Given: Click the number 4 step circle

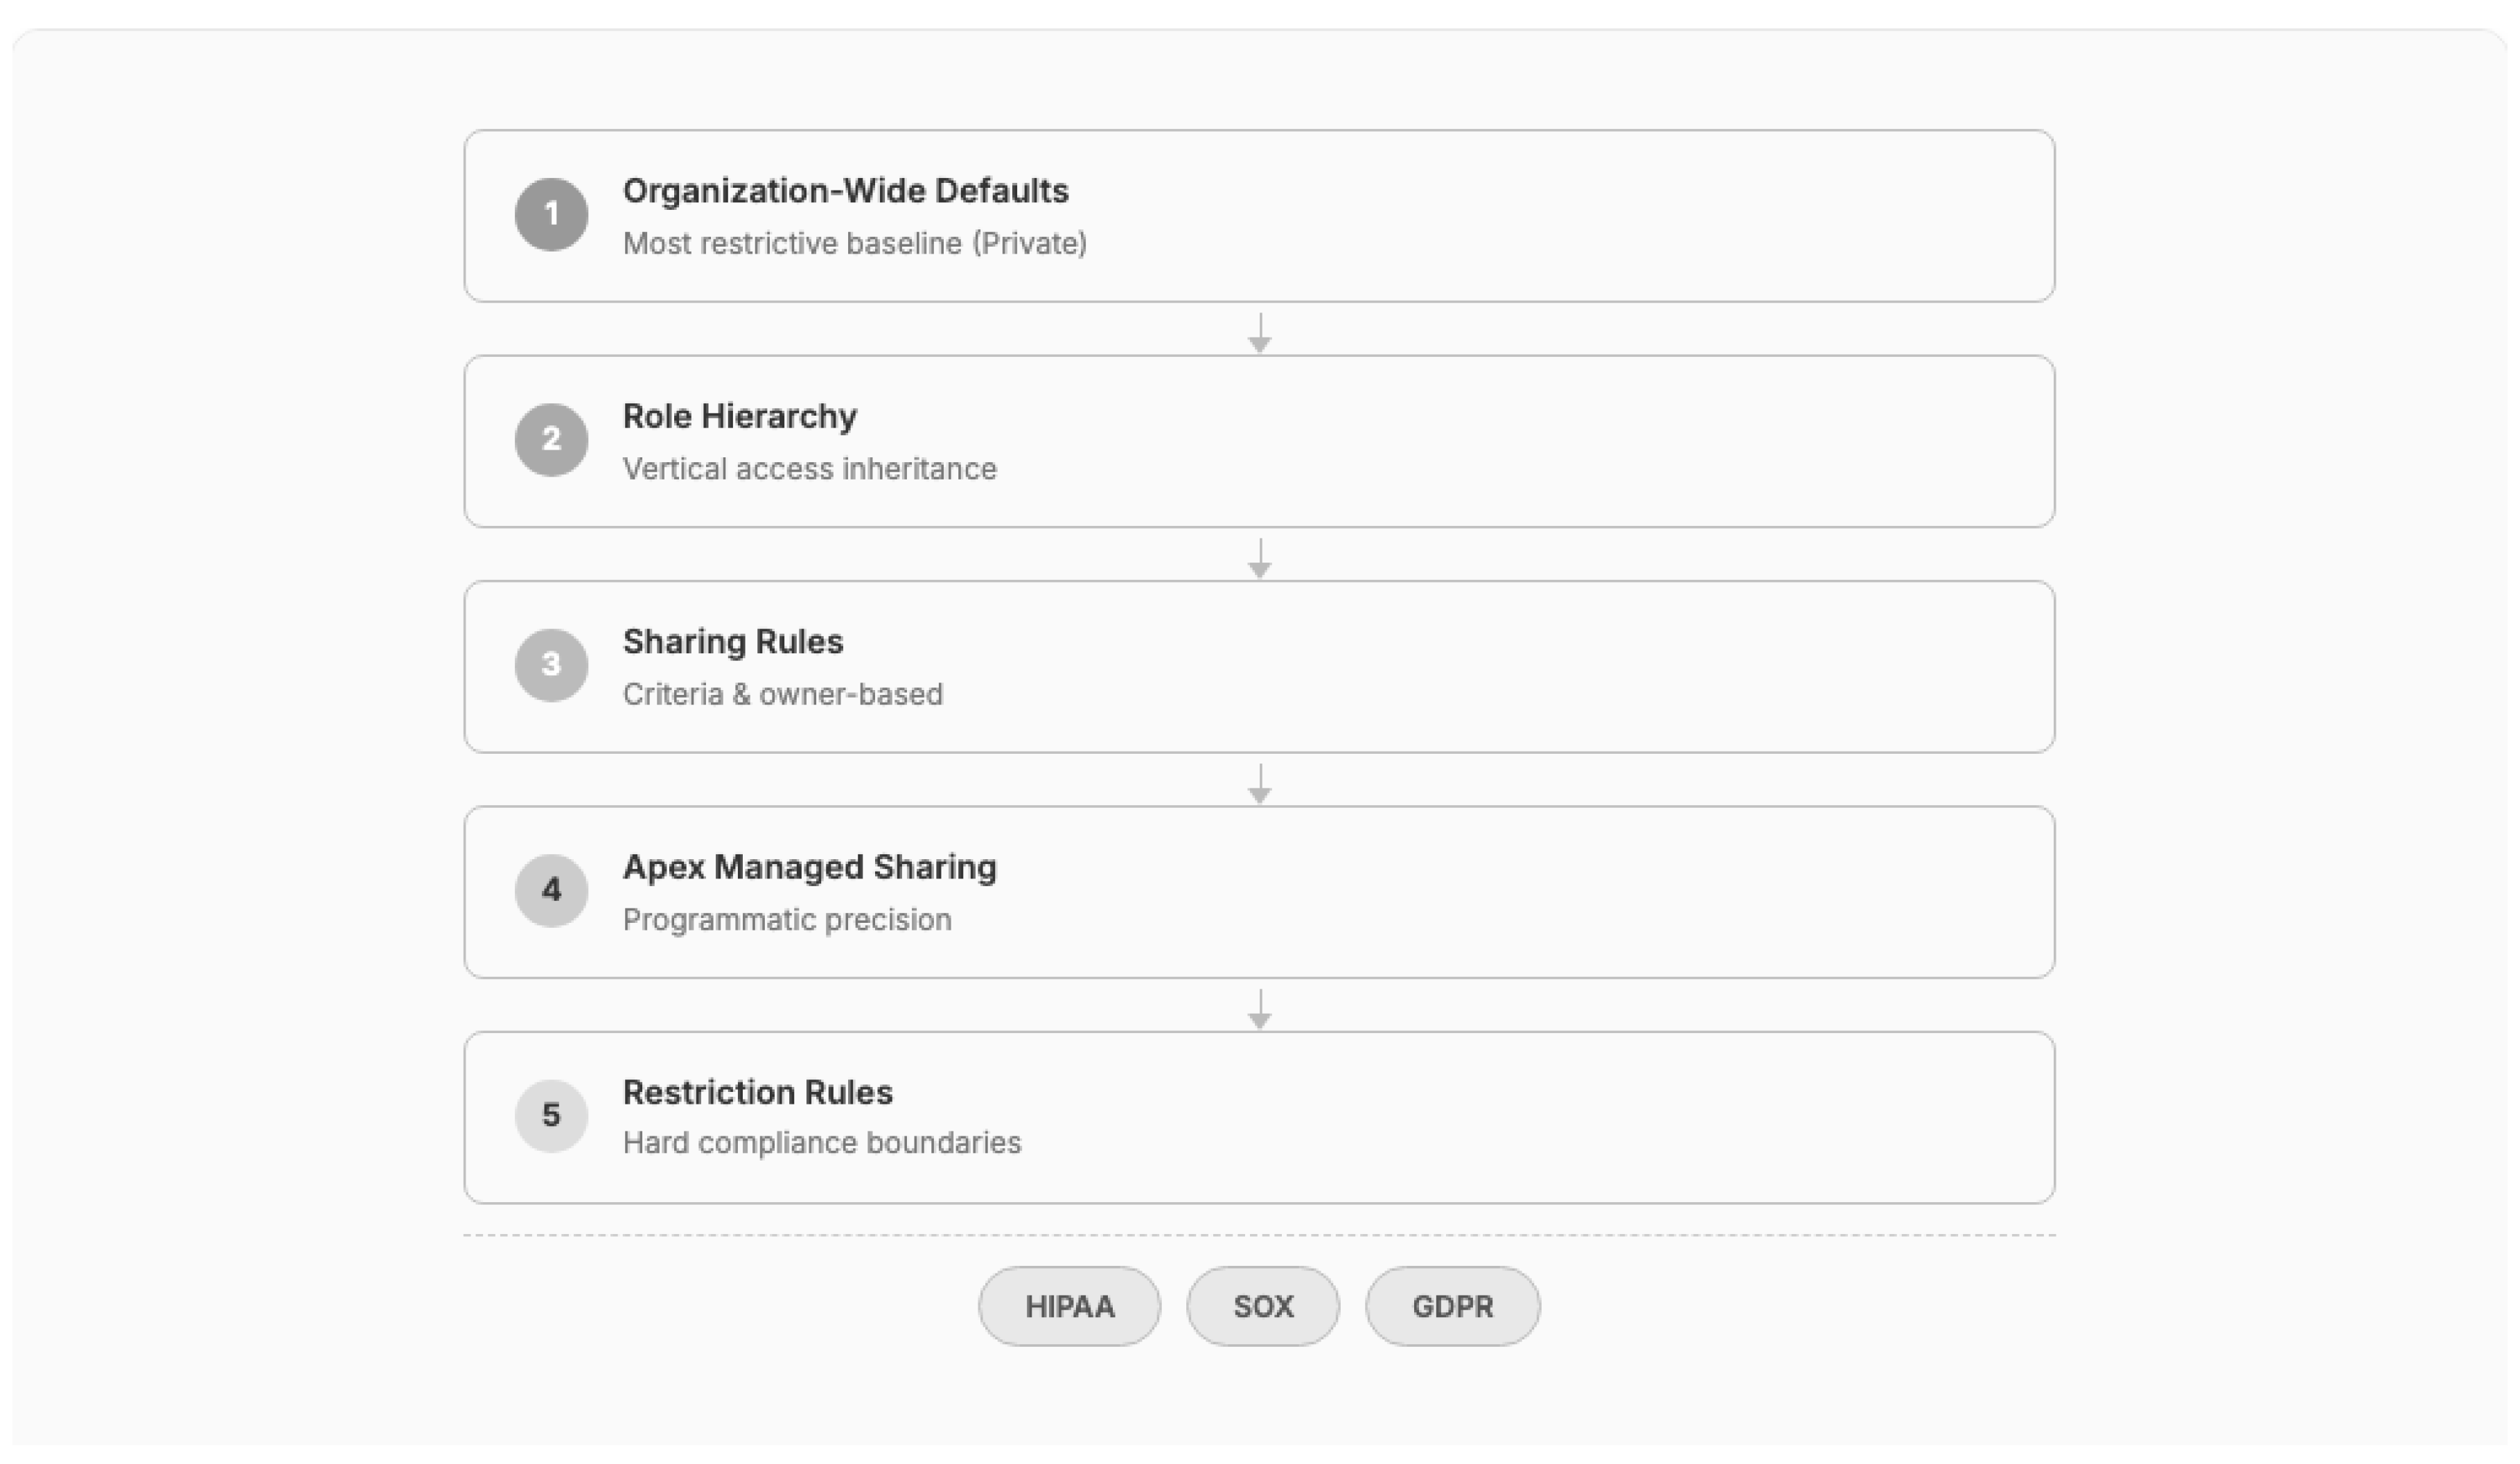Looking at the screenshot, I should tap(551, 890).
